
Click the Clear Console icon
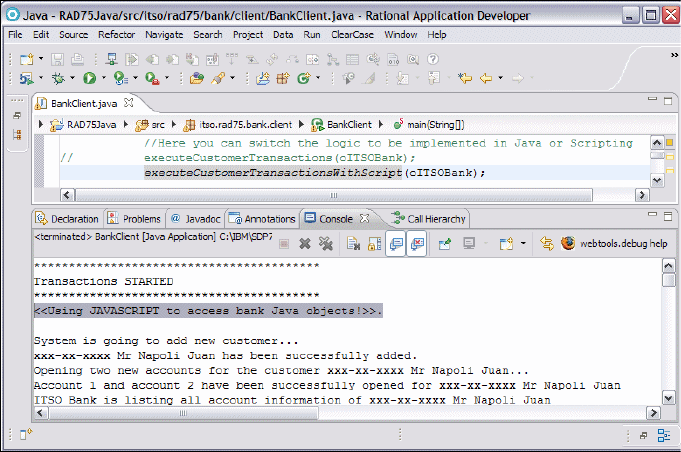(x=353, y=243)
